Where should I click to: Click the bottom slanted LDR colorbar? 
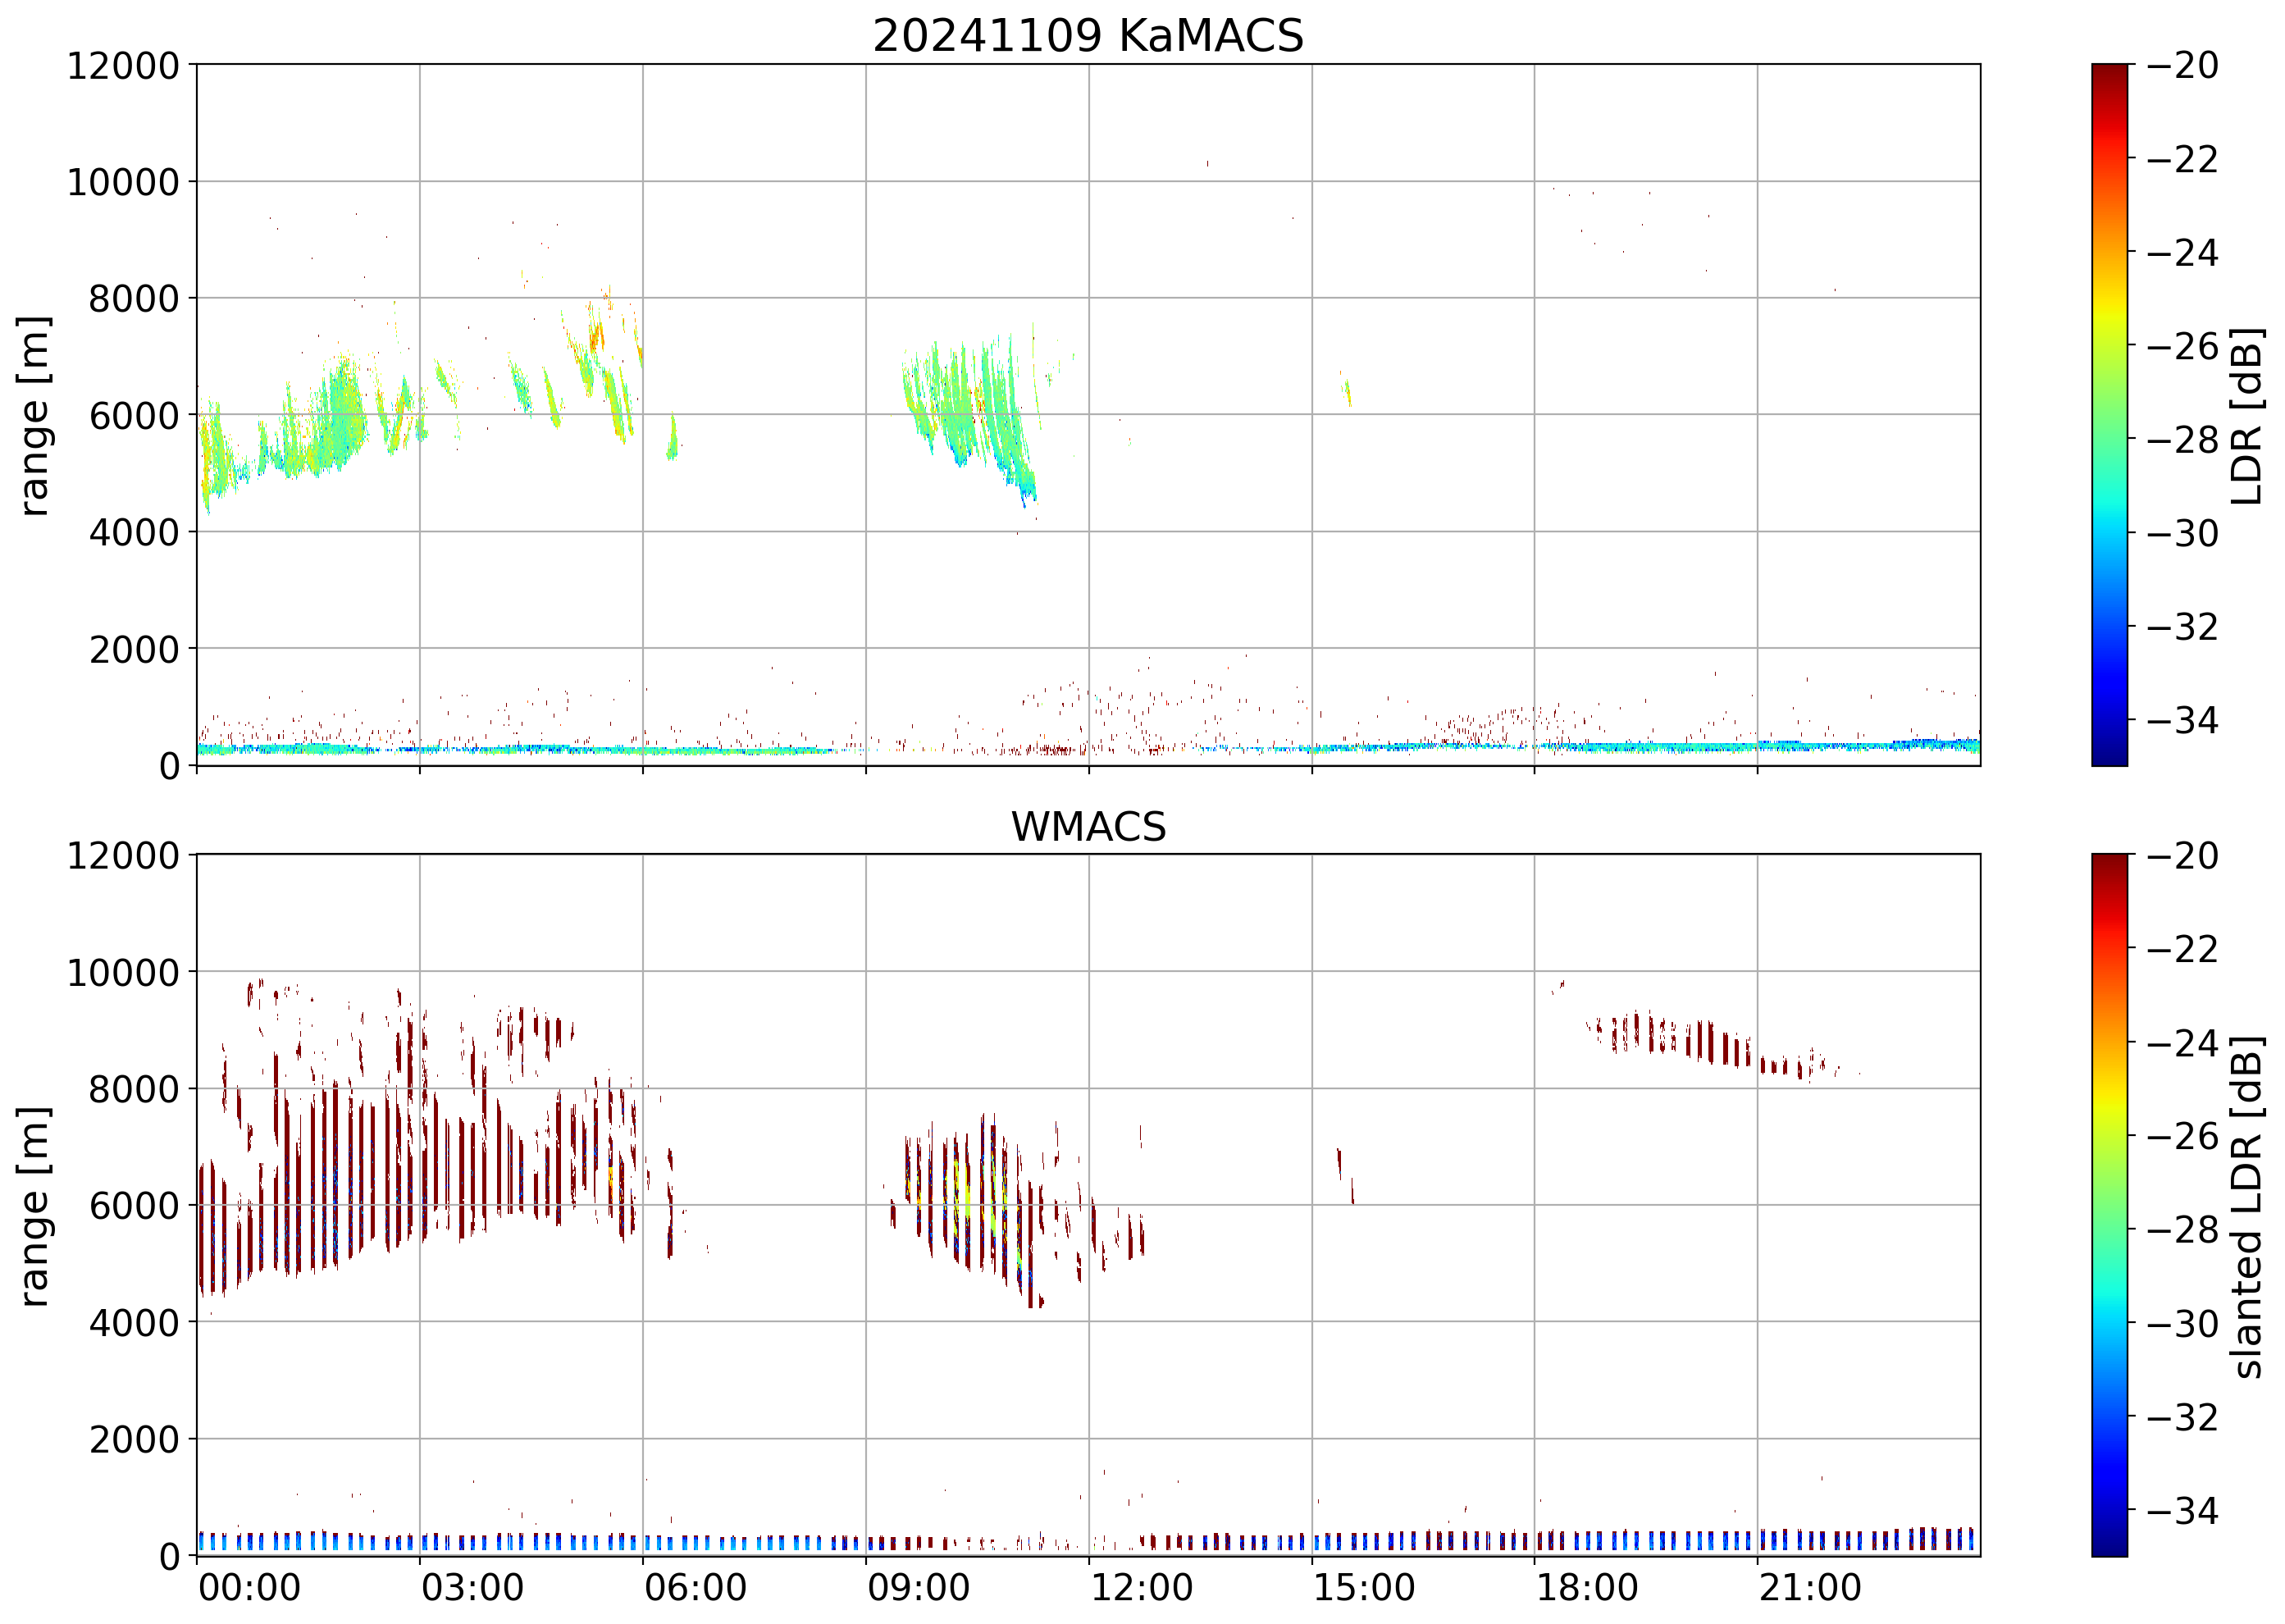[2109, 1205]
